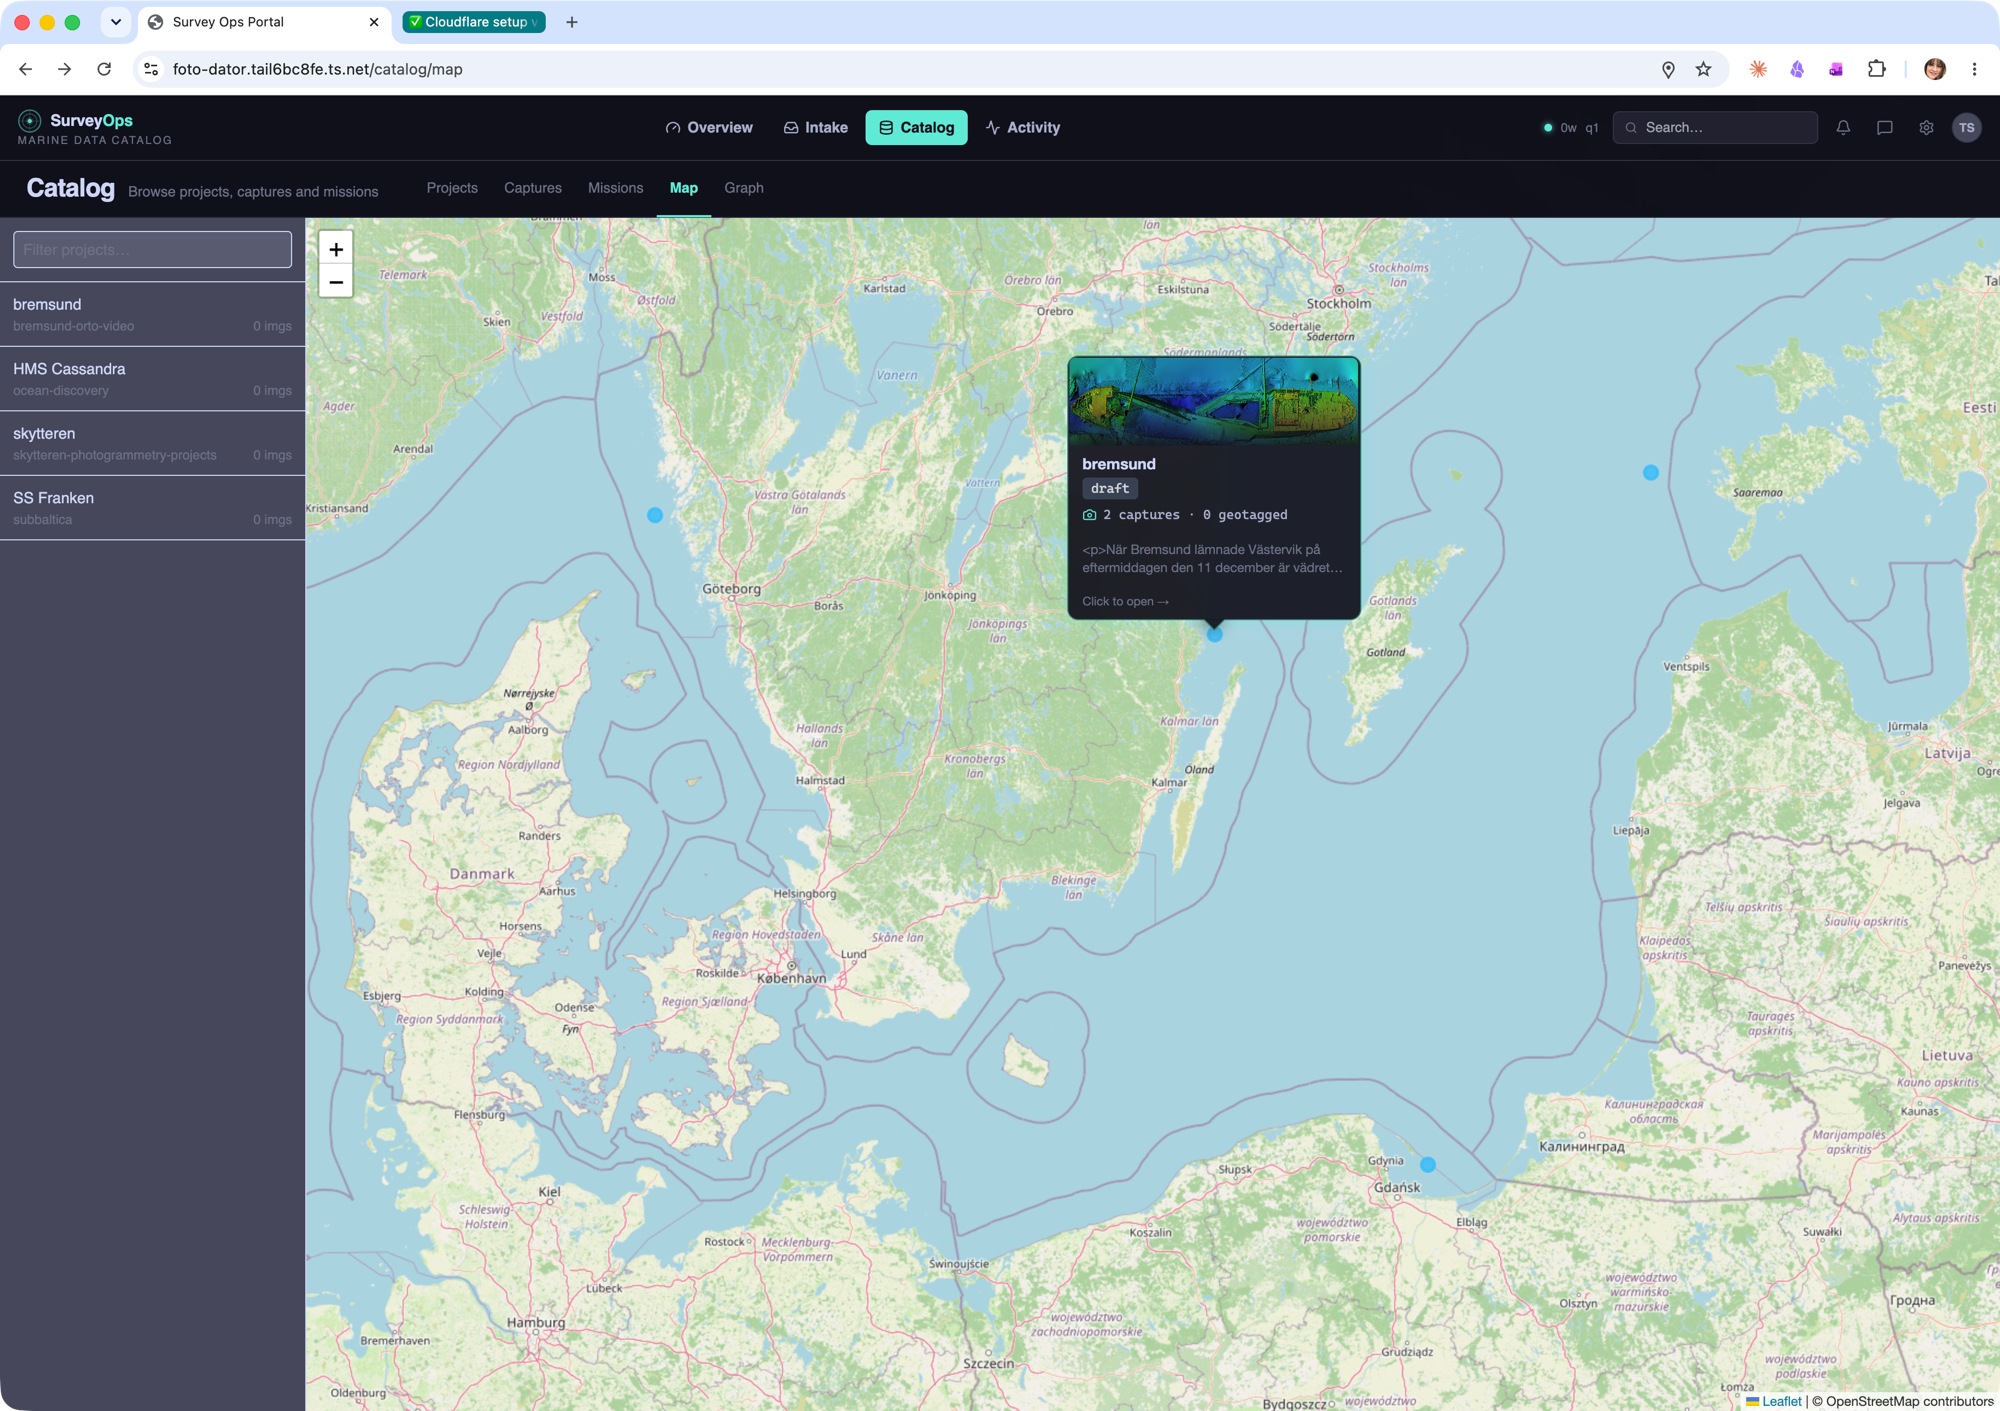This screenshot has width=2000, height=1411.
Task: Click the camera icon beside captures count
Action: point(1089,515)
